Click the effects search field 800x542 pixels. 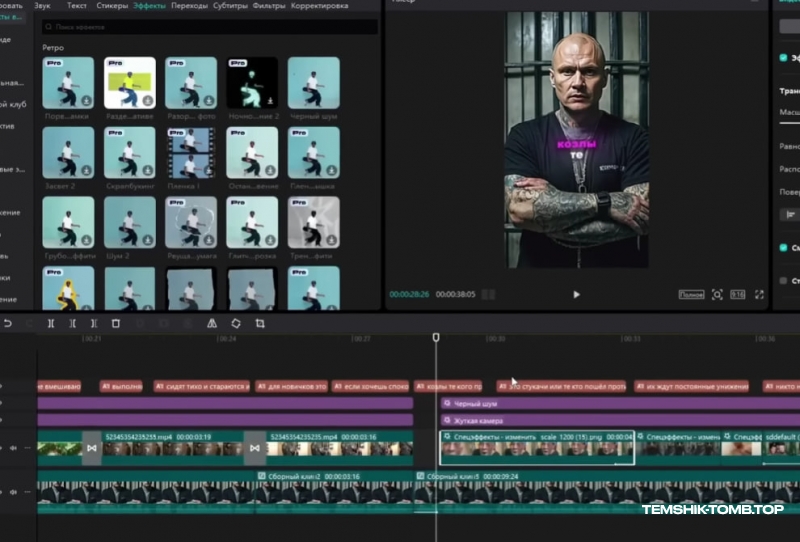point(210,27)
